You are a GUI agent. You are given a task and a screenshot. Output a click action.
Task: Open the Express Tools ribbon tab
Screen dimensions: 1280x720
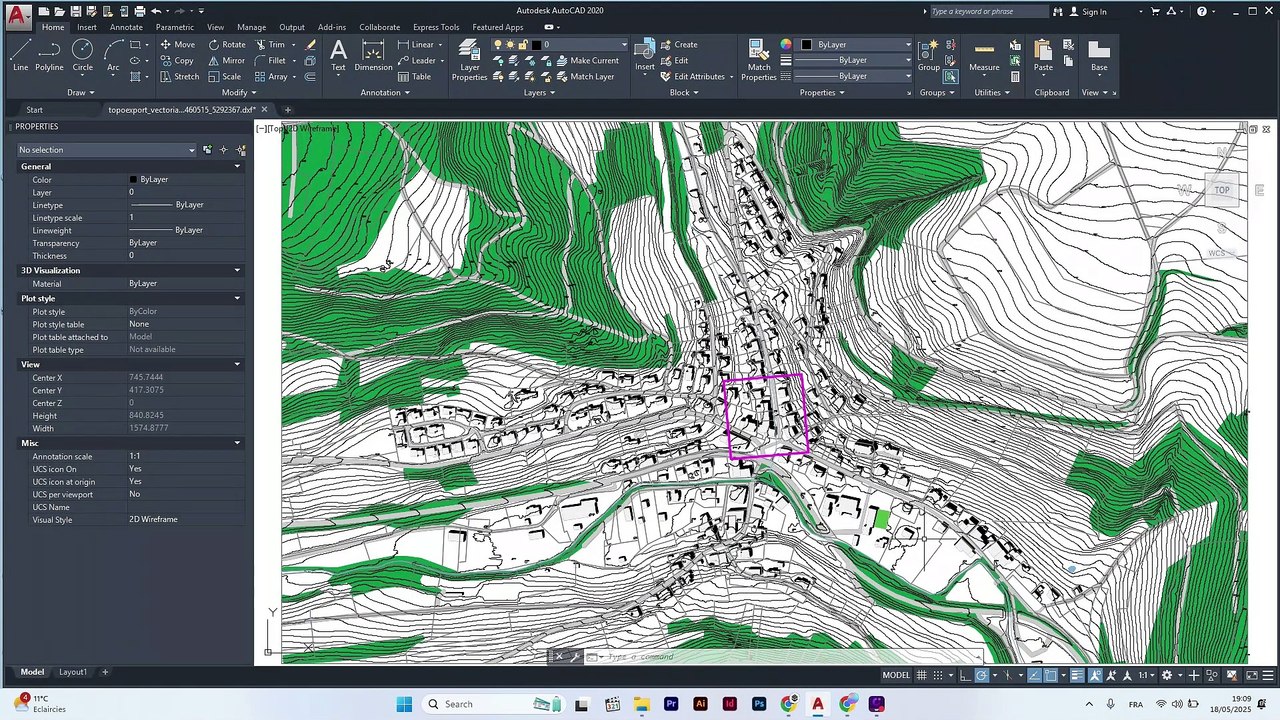(436, 27)
